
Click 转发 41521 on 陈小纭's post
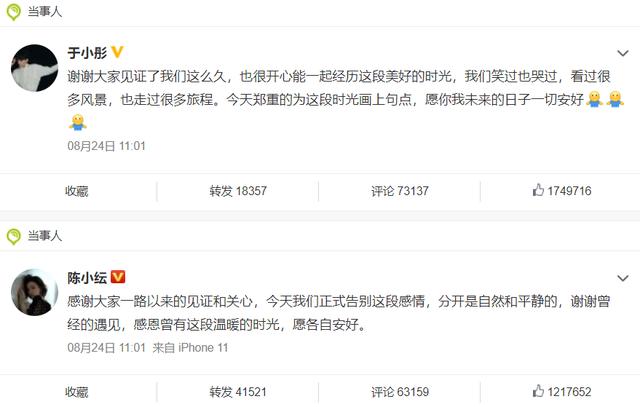point(238,392)
